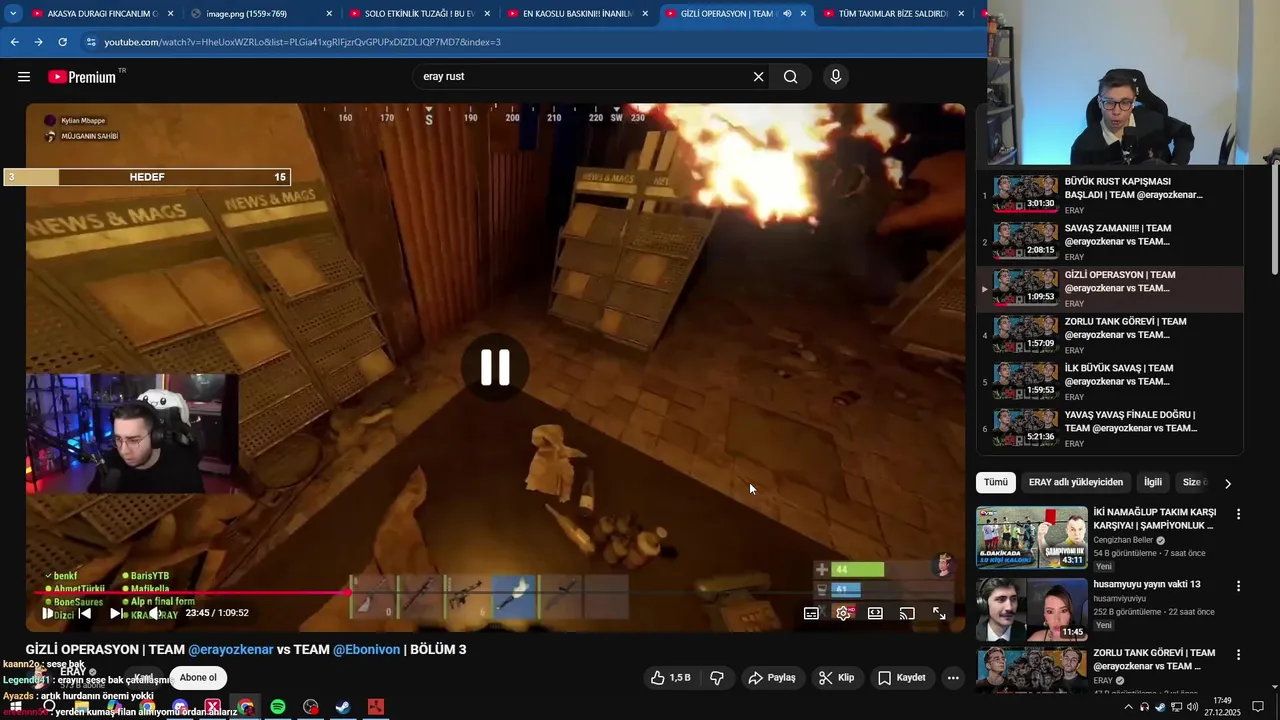
Task: Open Windows notification center
Action: coord(1258,707)
